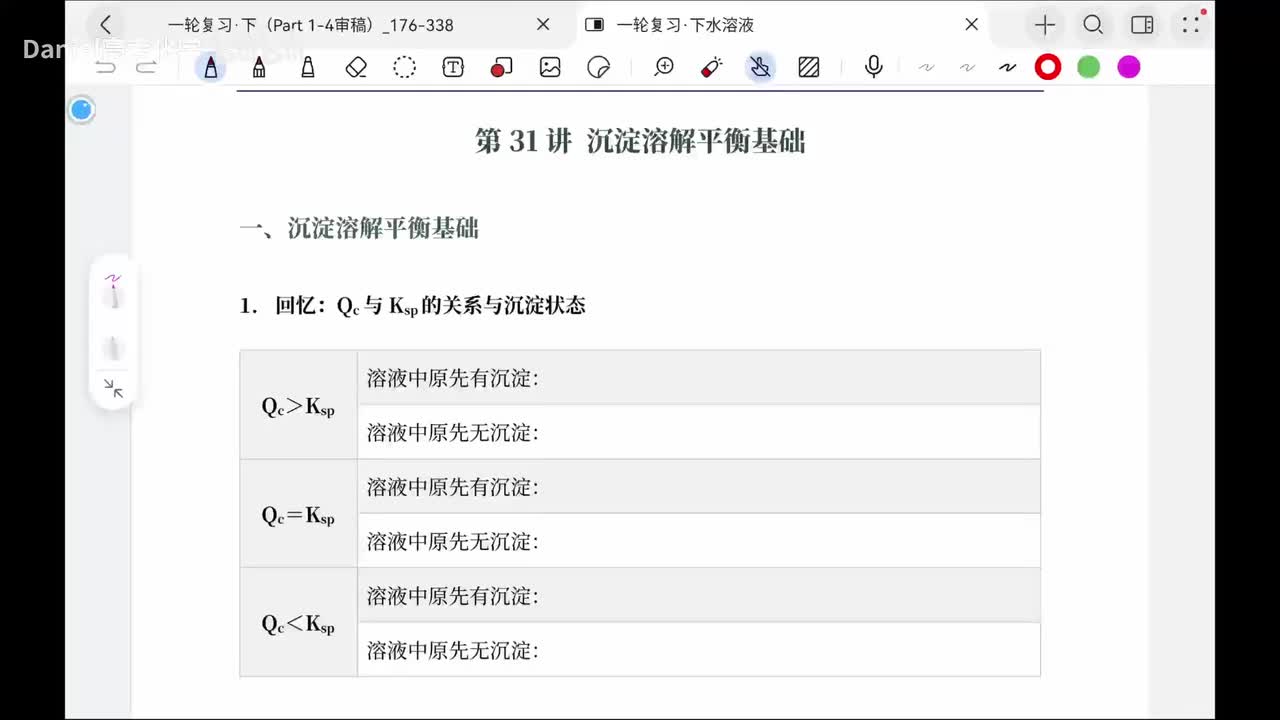Select the magenta pen in floating palette
This screenshot has height=720, width=1280.
(113, 292)
